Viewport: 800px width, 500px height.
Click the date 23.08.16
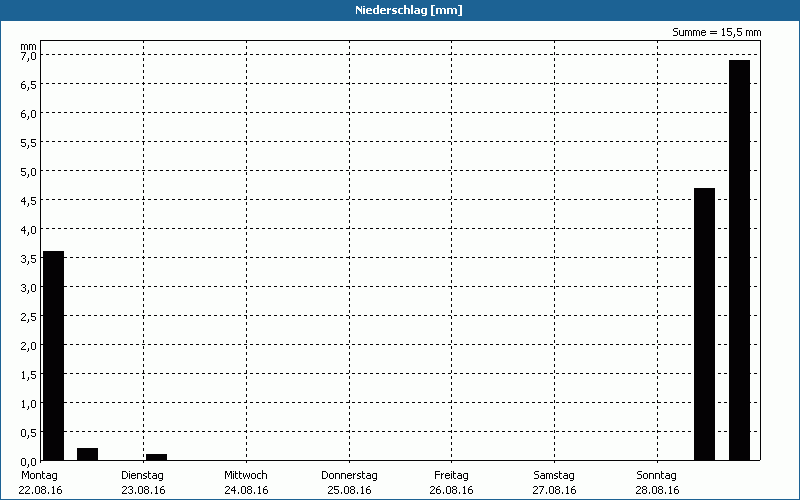[x=143, y=491]
